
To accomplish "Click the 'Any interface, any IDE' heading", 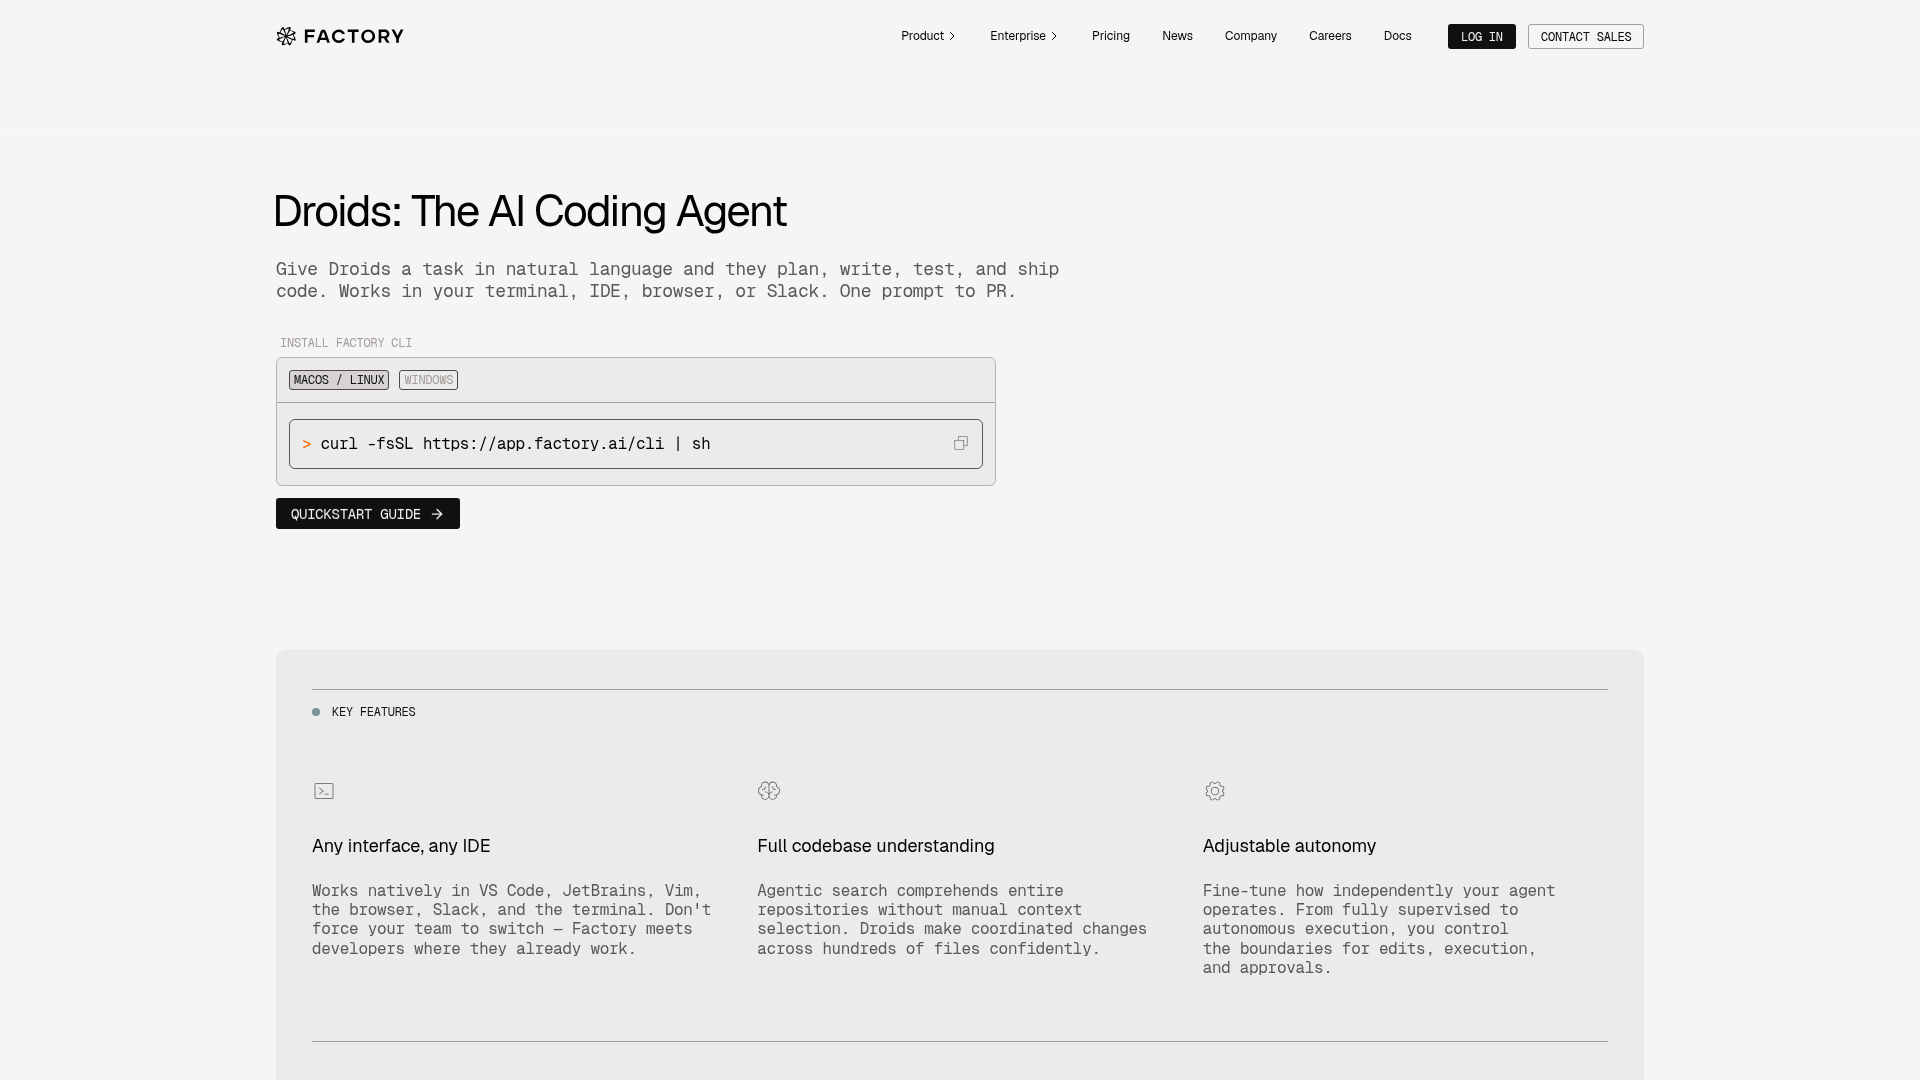I will pyautogui.click(x=401, y=846).
